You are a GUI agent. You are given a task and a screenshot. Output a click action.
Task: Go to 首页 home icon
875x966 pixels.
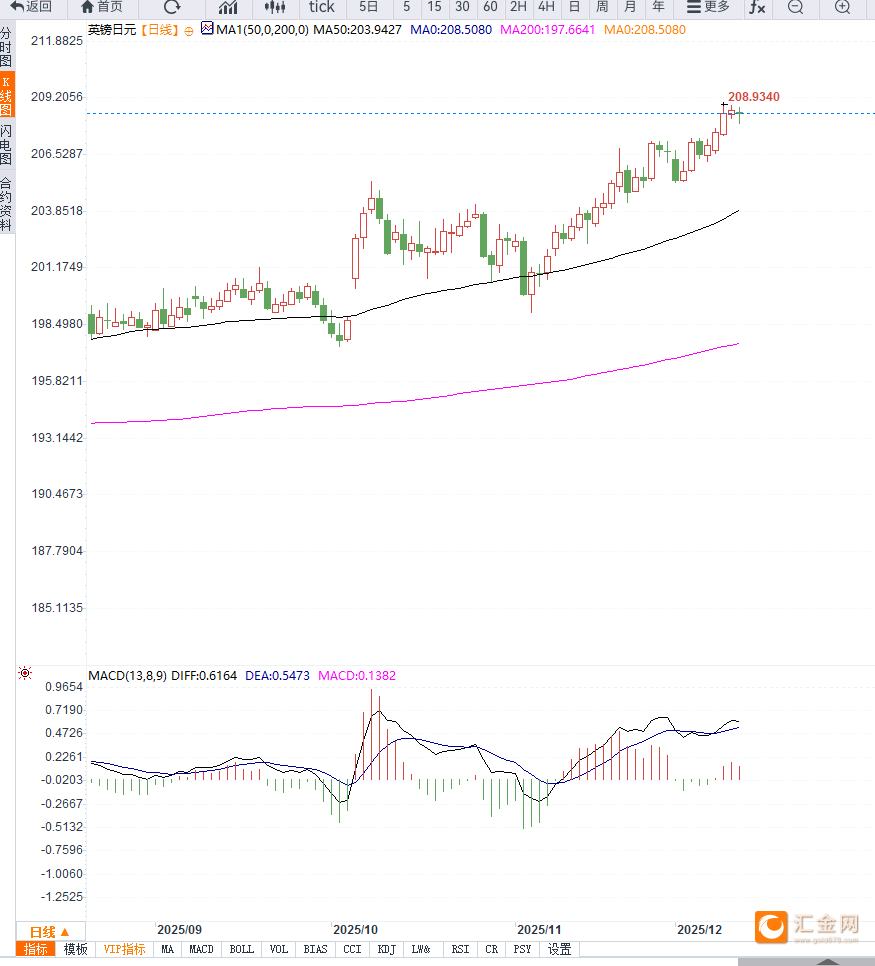[102, 7]
